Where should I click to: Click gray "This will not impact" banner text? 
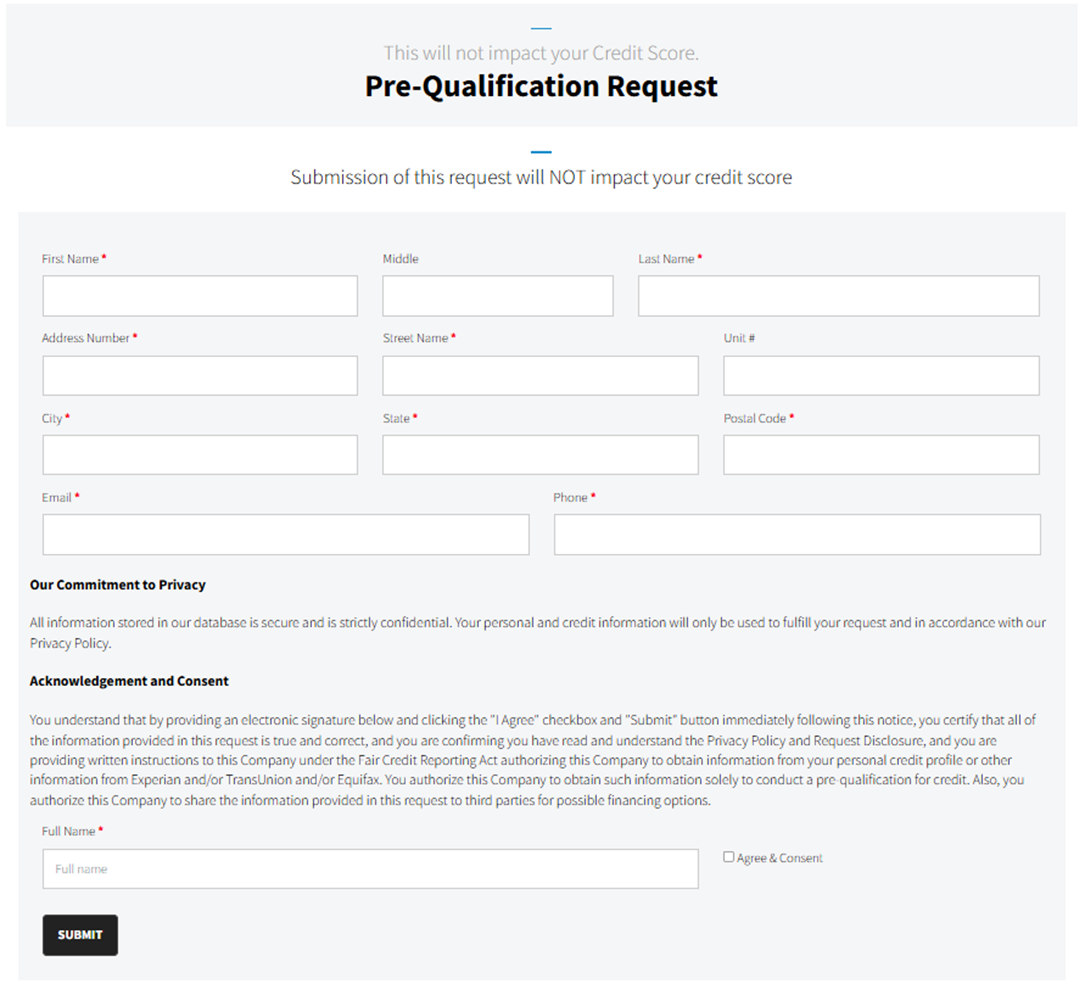pos(541,53)
